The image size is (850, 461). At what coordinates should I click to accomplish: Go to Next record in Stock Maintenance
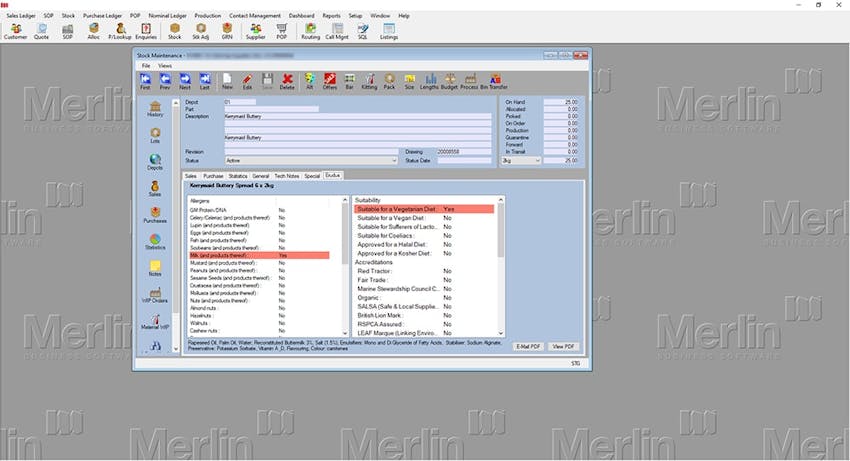pos(185,81)
